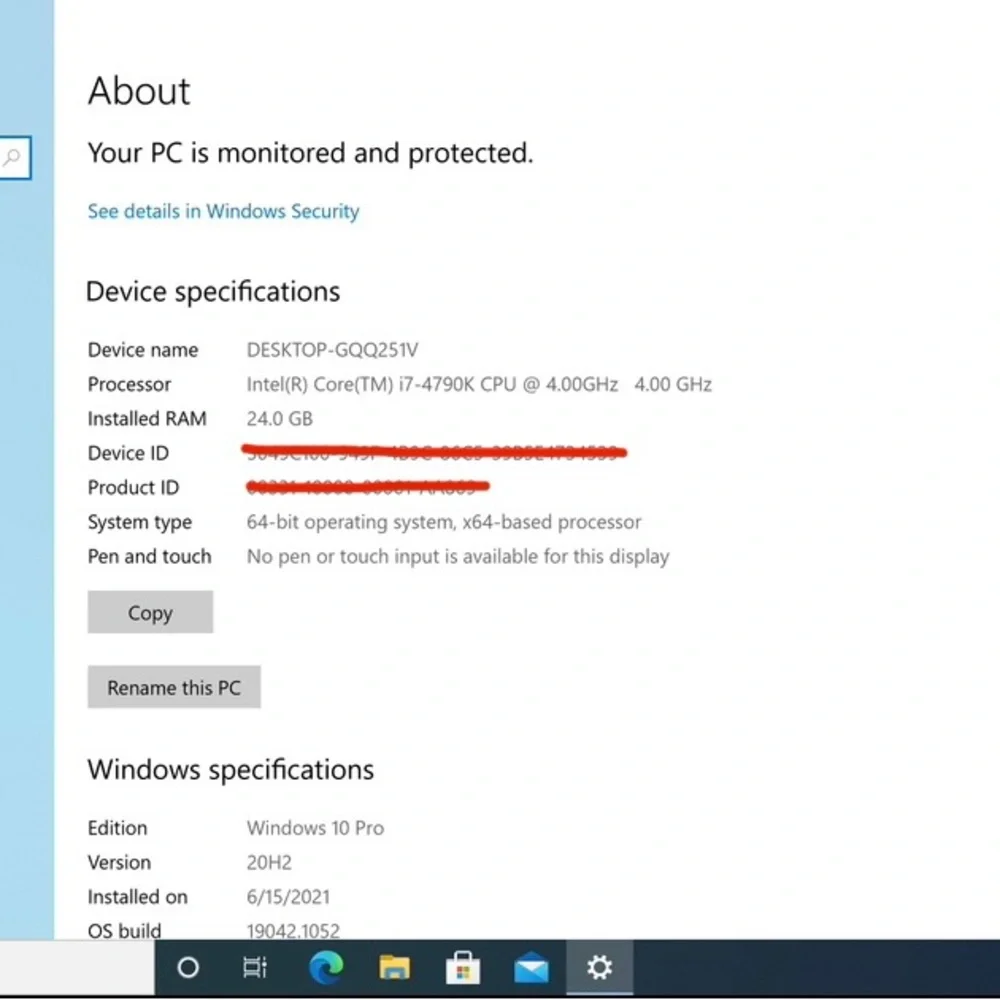The image size is (1000, 1000).
Task: Click the Copy button under Device specifications
Action: point(150,612)
